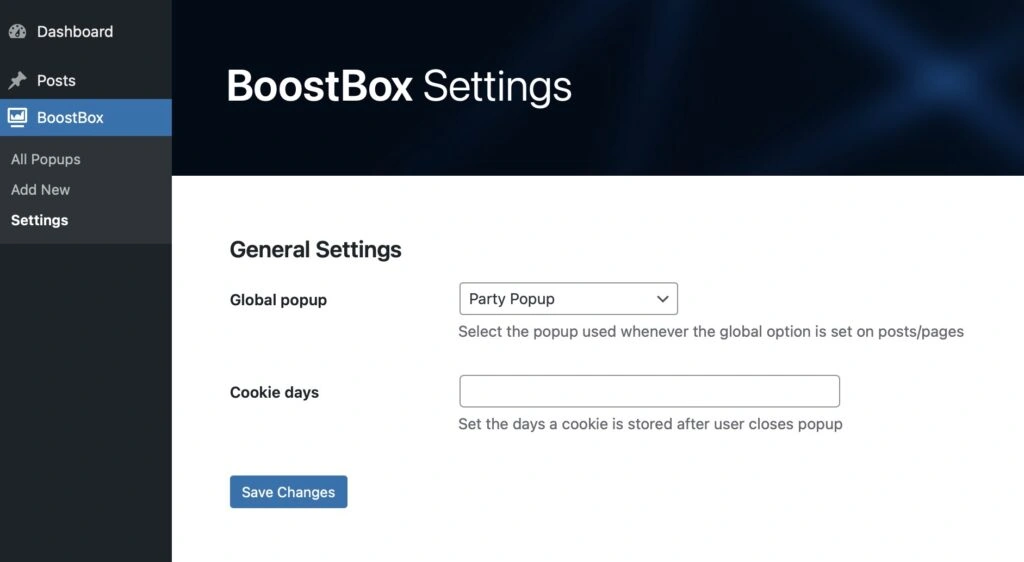Select the Settings submenu entry
The height and width of the screenshot is (562, 1024).
39,221
